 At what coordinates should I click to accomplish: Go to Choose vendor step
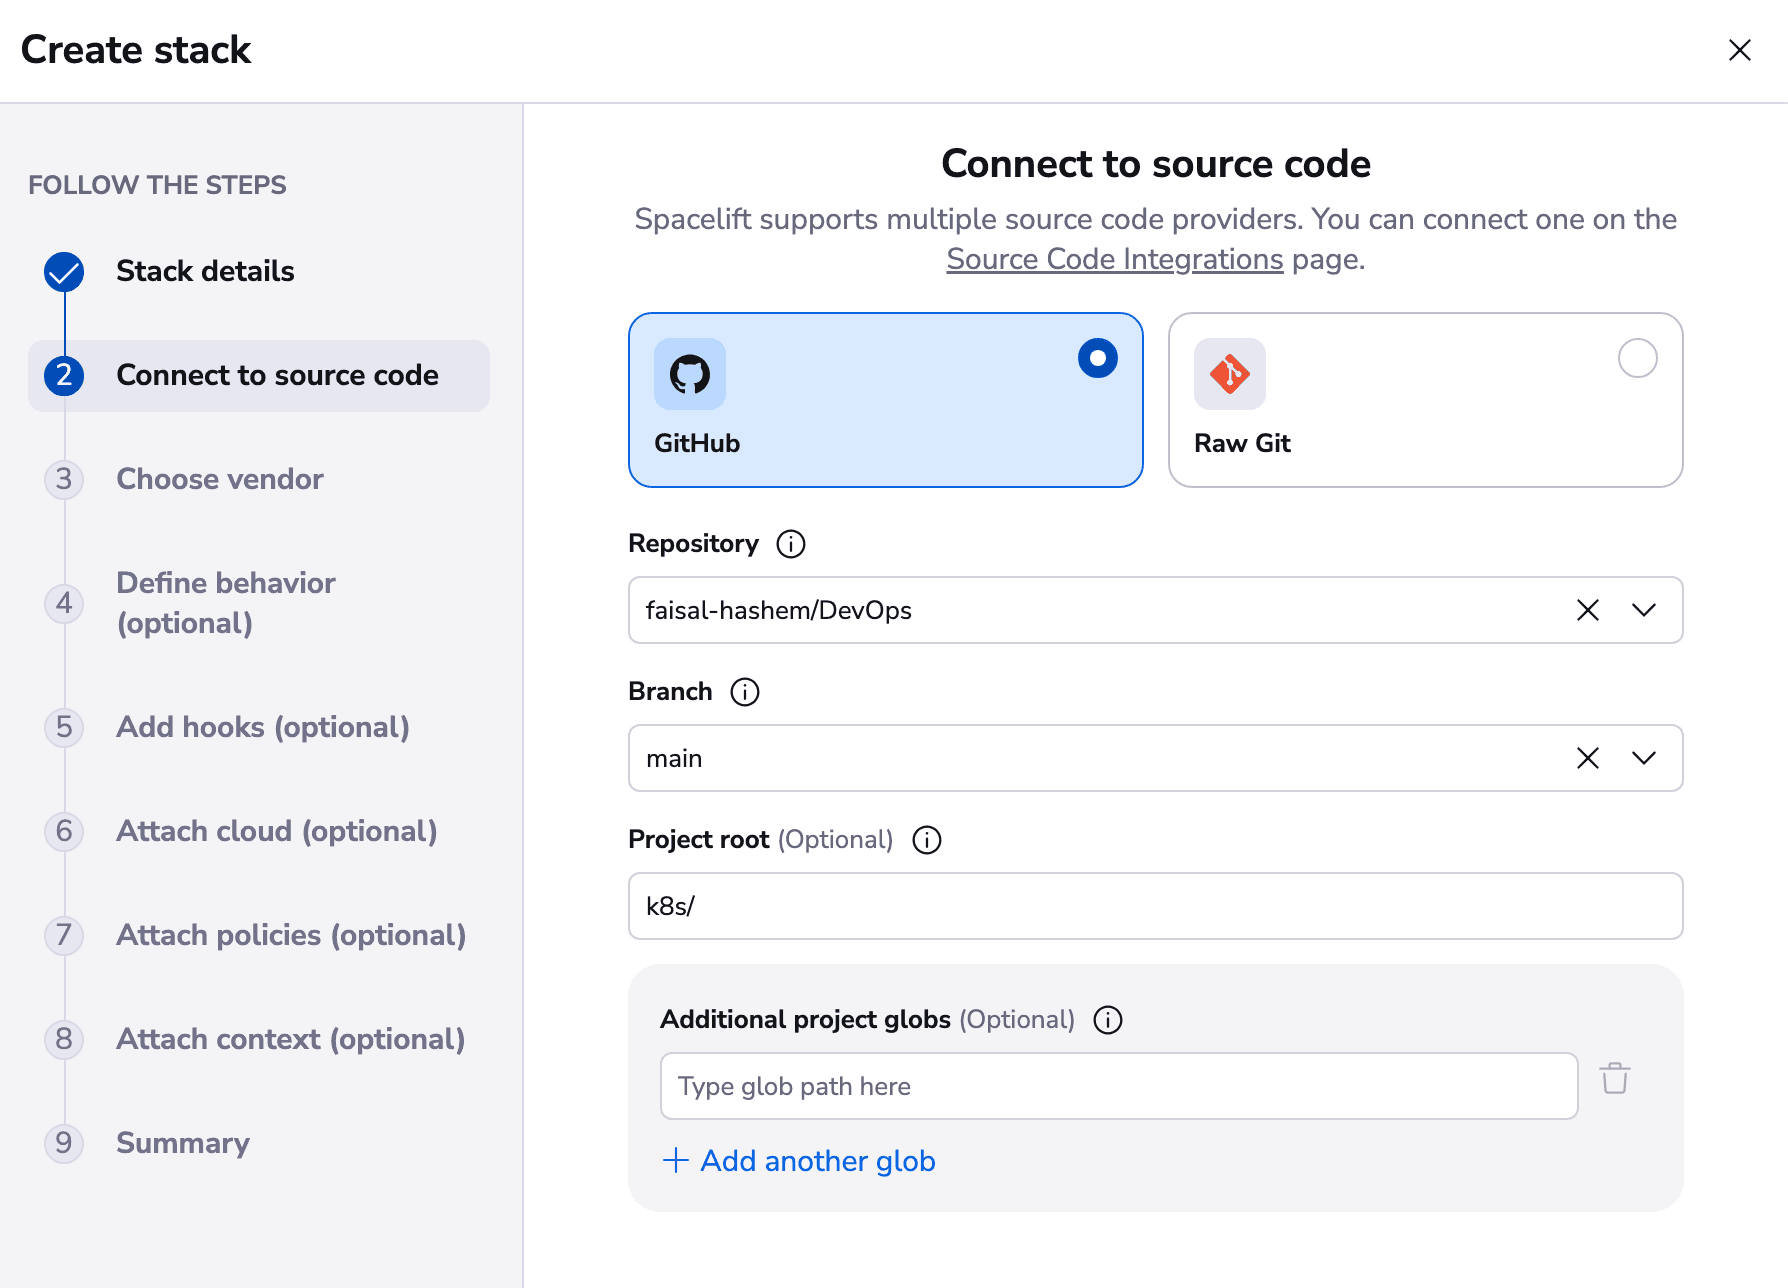[220, 479]
